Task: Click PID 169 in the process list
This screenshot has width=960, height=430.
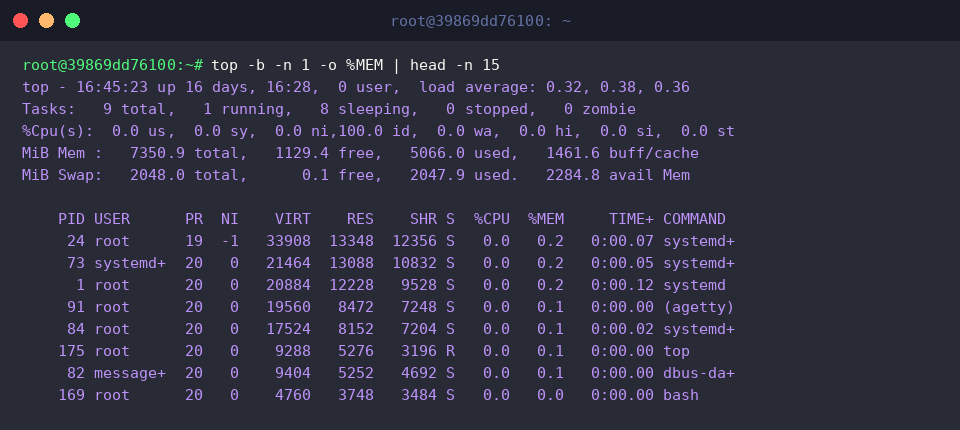Action: point(72,396)
